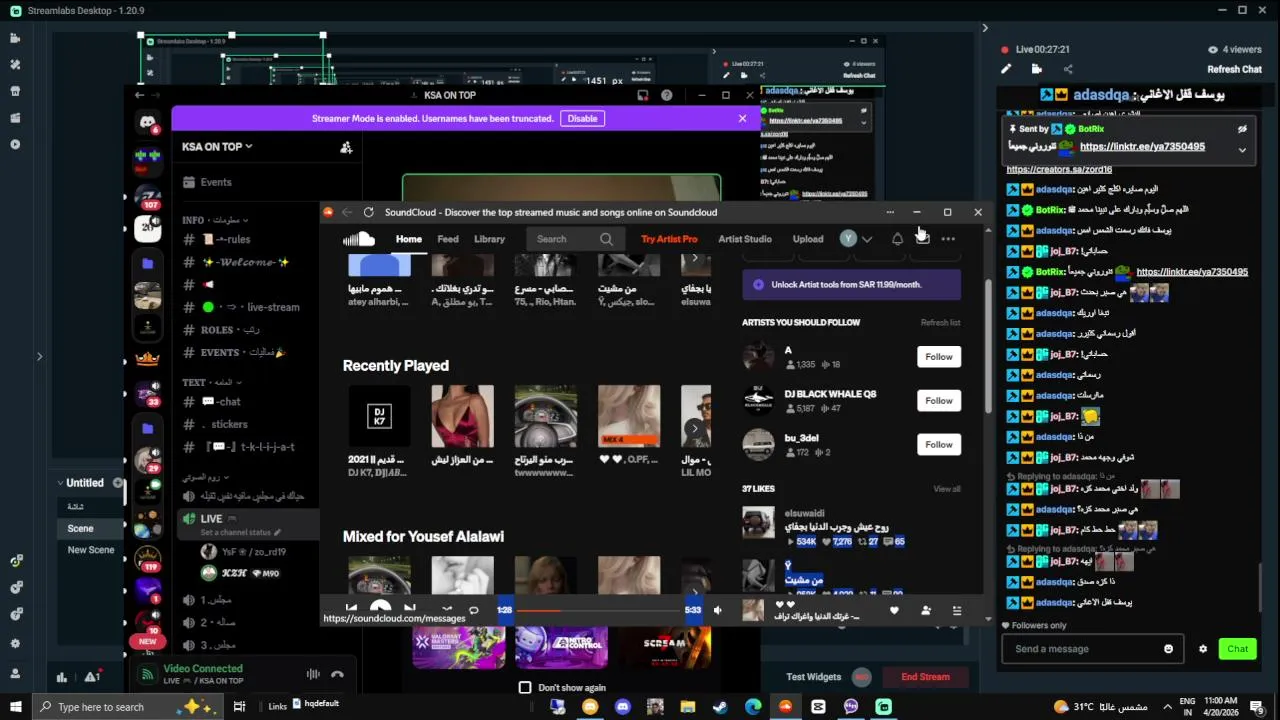
Task: Open Discord direct messages home icon
Action: pyautogui.click(x=148, y=123)
